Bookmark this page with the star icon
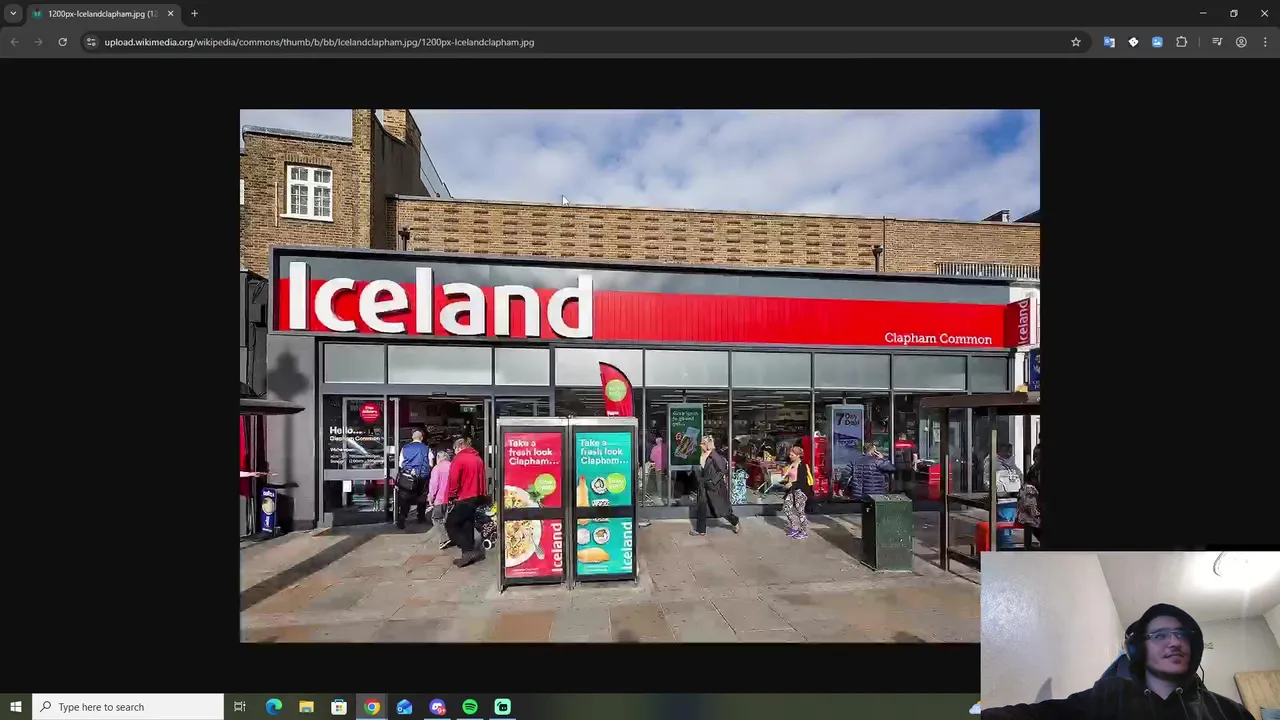Viewport: 1280px width, 720px height. pos(1076,42)
